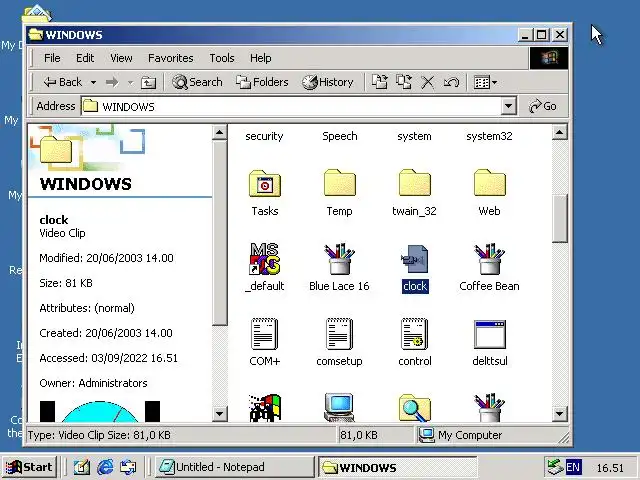
Task: Click the clock video clip icon
Action: pyautogui.click(x=414, y=259)
